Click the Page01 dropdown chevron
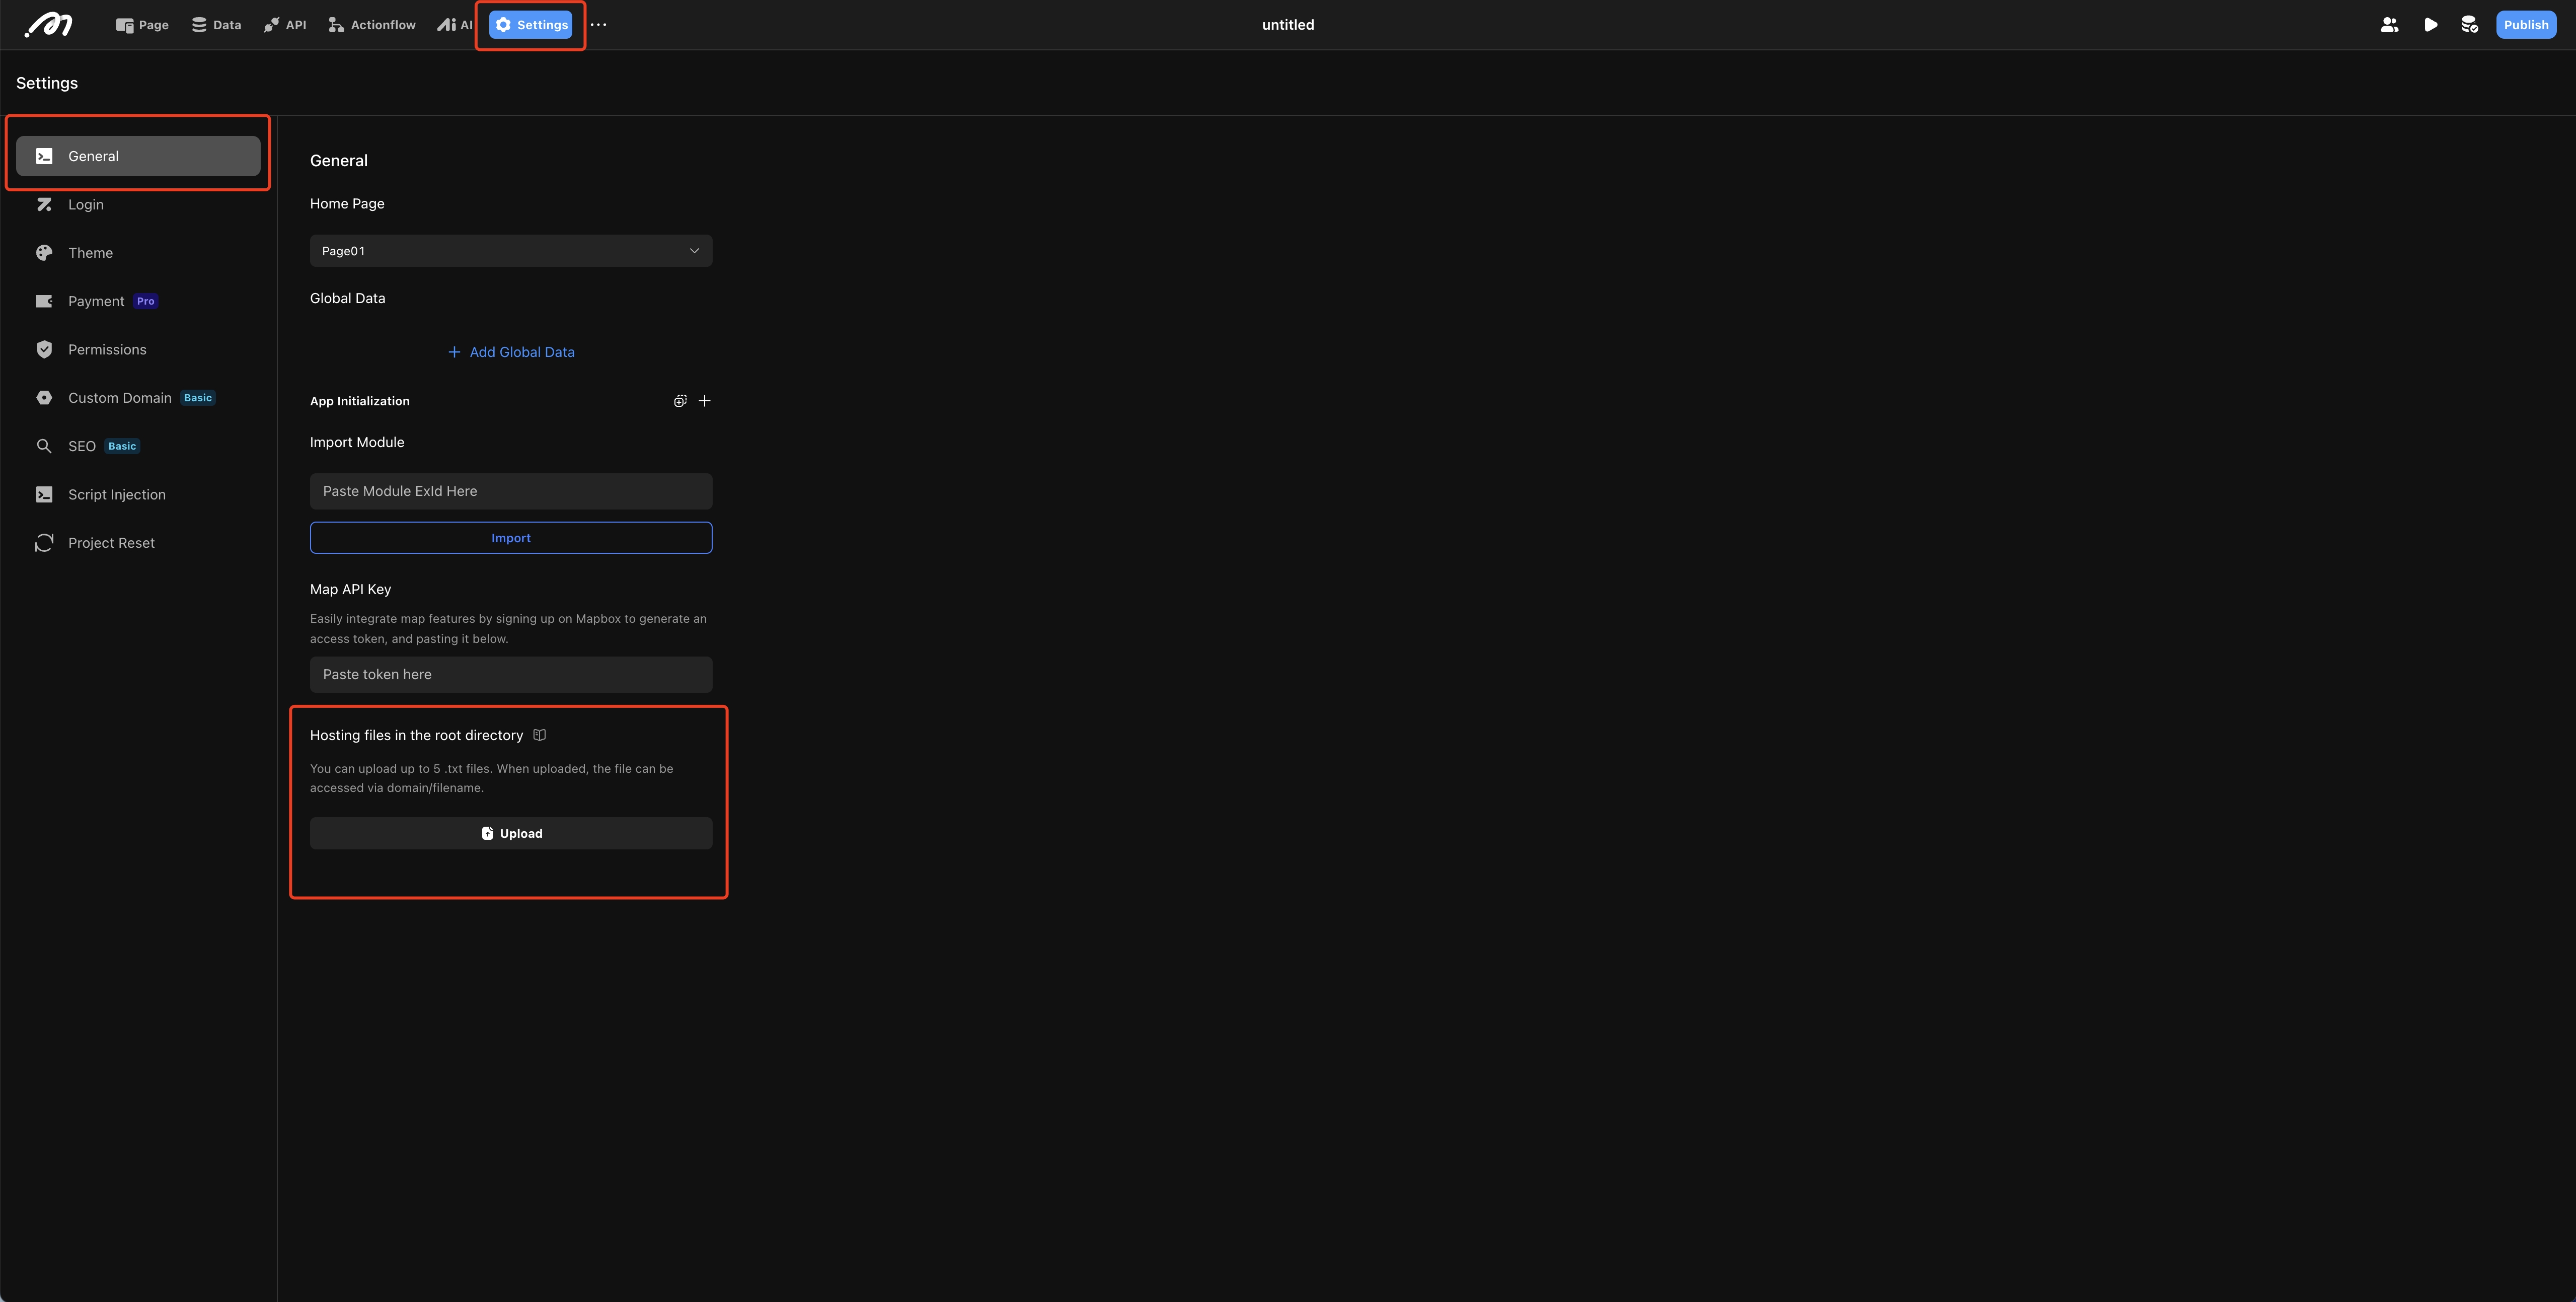 click(x=694, y=251)
